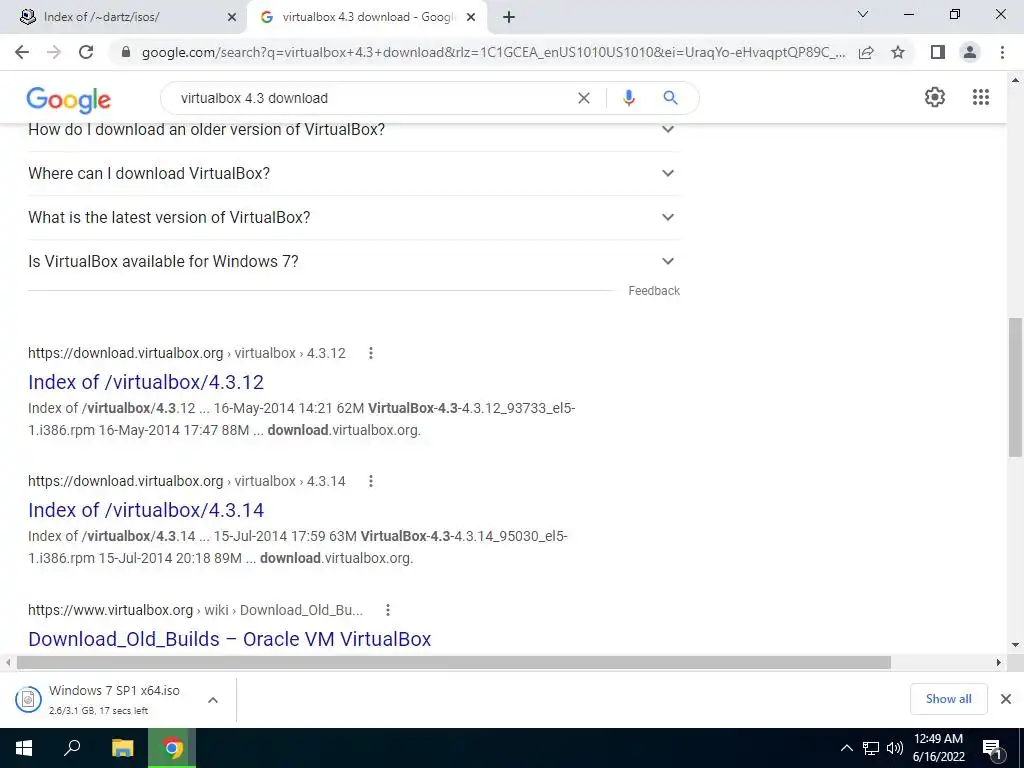
Task: Click the scroll-up arrow of vertical scrollbar
Action: coord(1016,80)
